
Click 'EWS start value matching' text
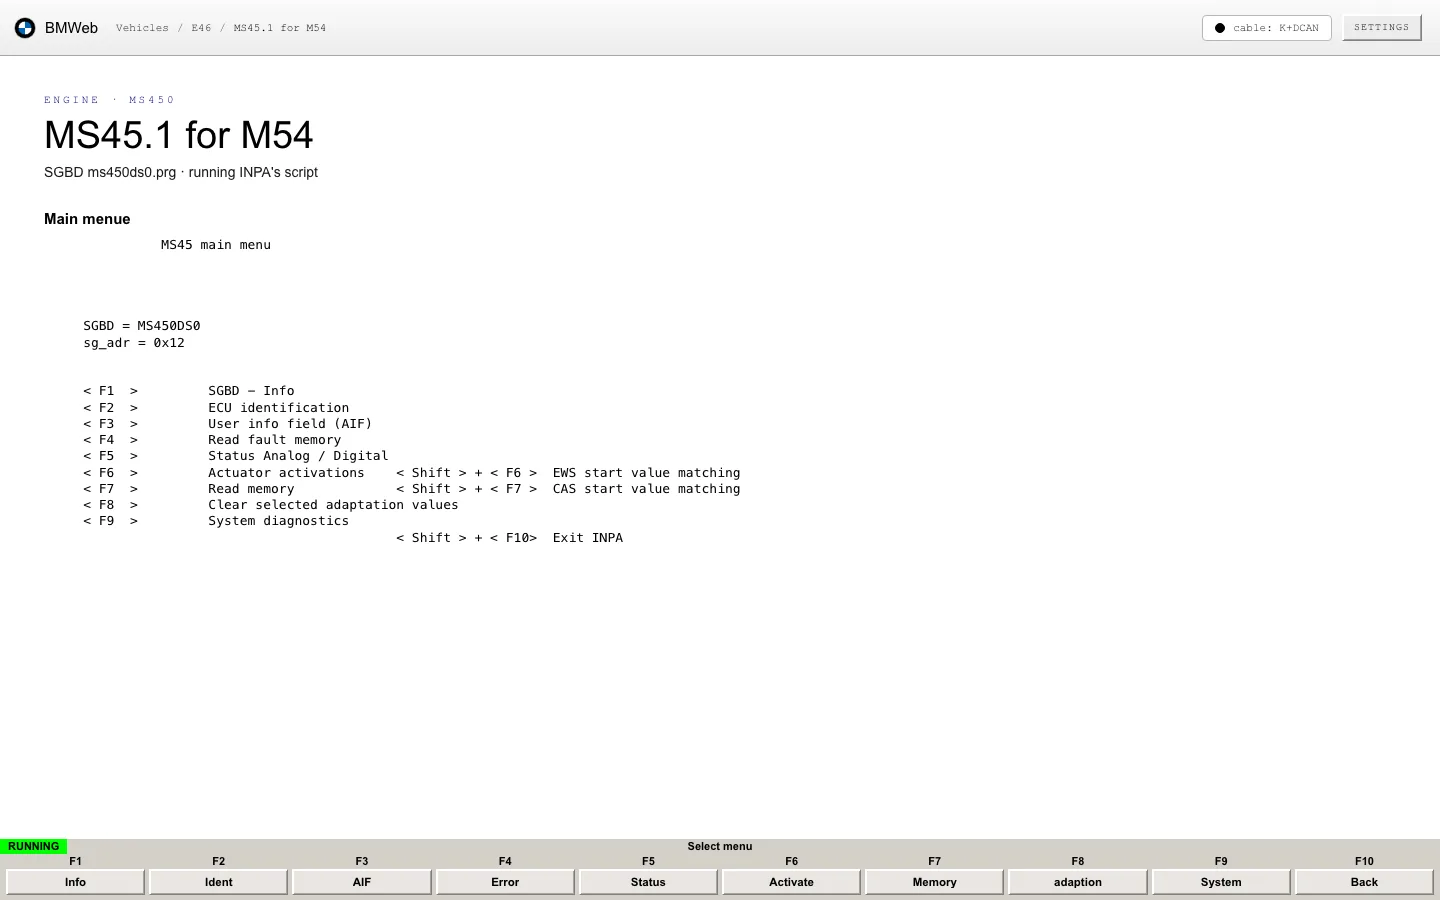646,473
